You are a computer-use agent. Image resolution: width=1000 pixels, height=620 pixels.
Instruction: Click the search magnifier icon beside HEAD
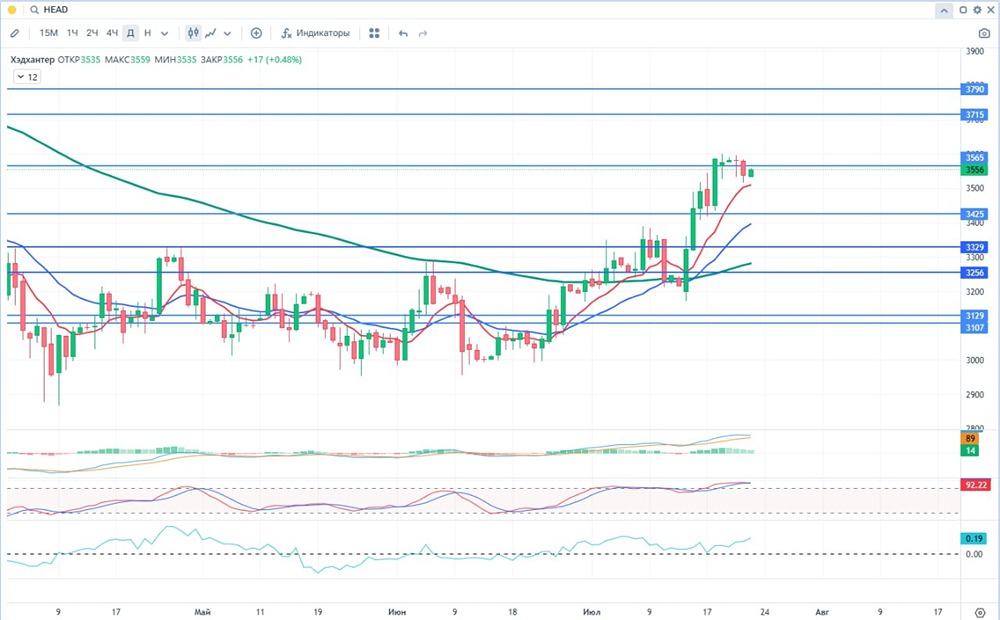point(34,10)
